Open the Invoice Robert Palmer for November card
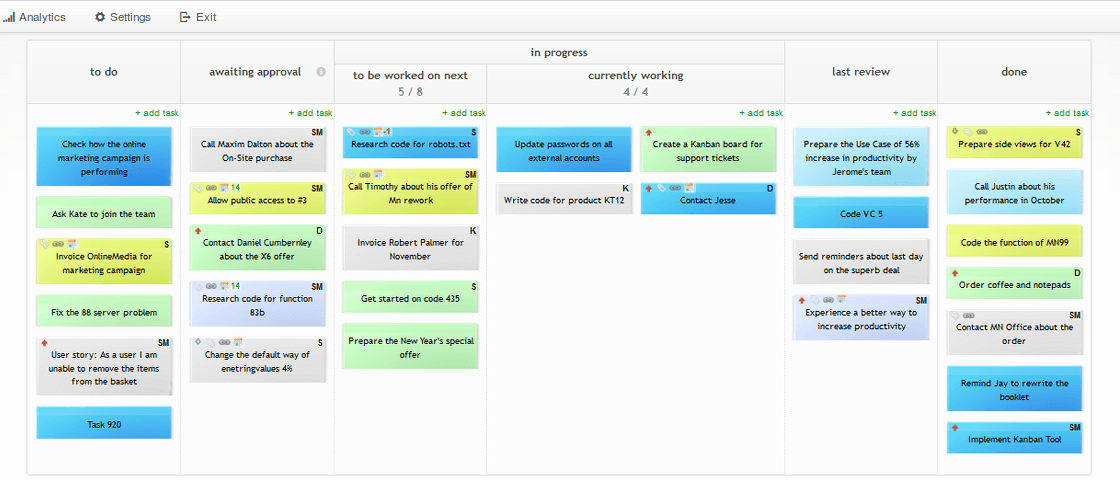The width and height of the screenshot is (1120, 480). click(x=411, y=249)
